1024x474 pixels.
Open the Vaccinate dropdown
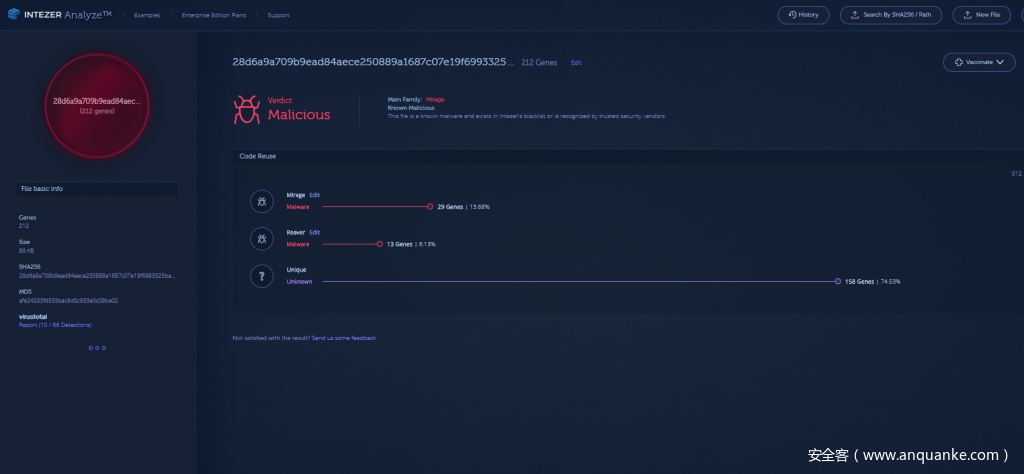978,62
